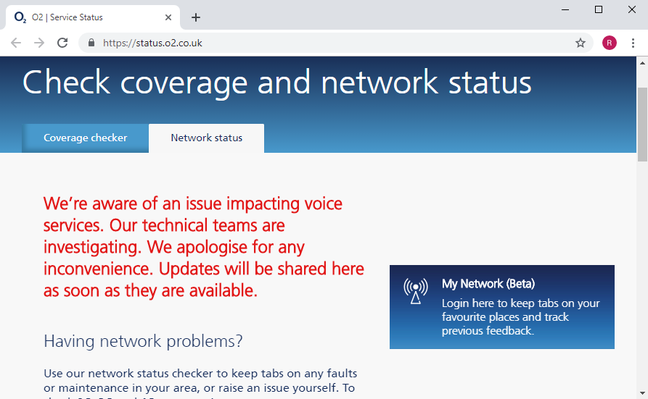Image resolution: width=648 pixels, height=399 pixels.
Task: Click the mast icon in My Network card
Action: [x=416, y=291]
